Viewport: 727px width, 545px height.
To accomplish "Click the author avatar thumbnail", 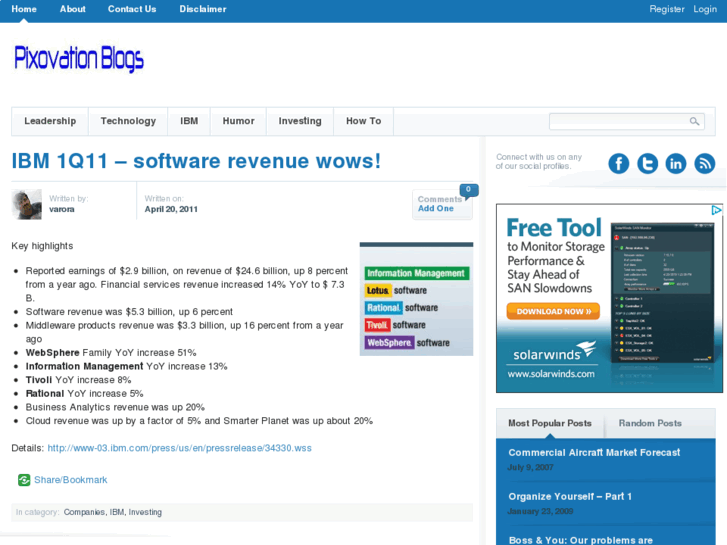I will 26,204.
